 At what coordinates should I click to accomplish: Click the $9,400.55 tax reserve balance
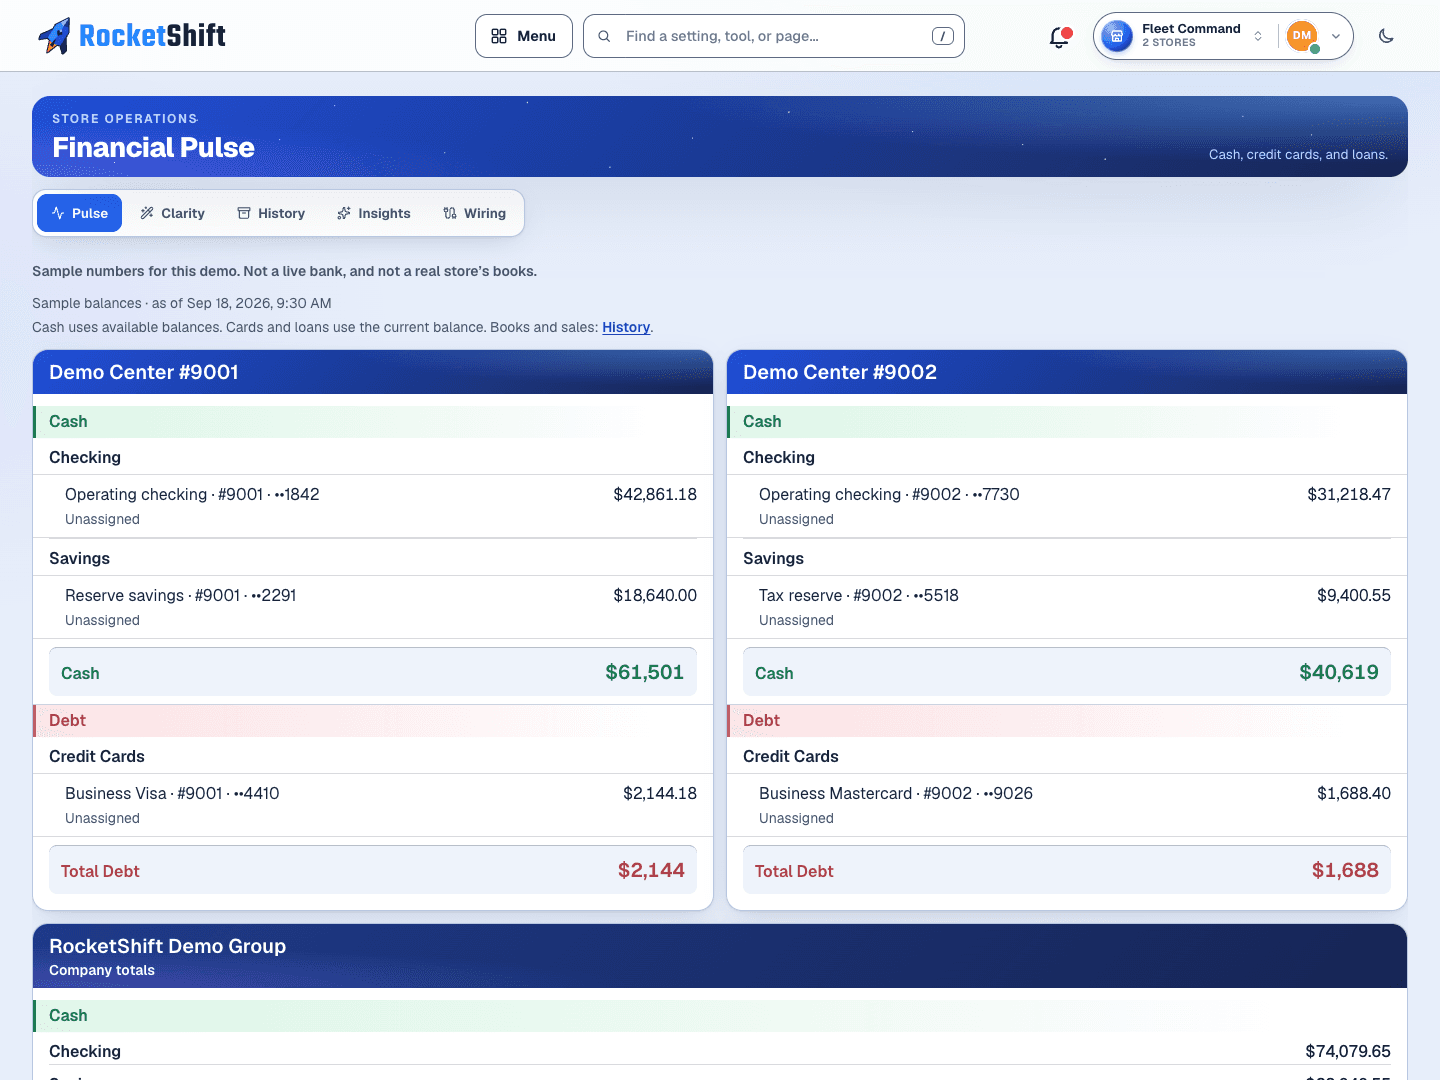pos(1354,595)
